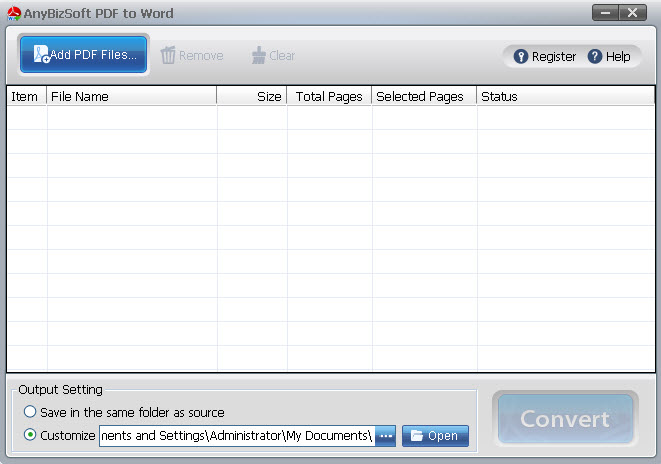This screenshot has width=661, height=464.
Task: Select Save in the same folder as source
Action: coord(30,412)
